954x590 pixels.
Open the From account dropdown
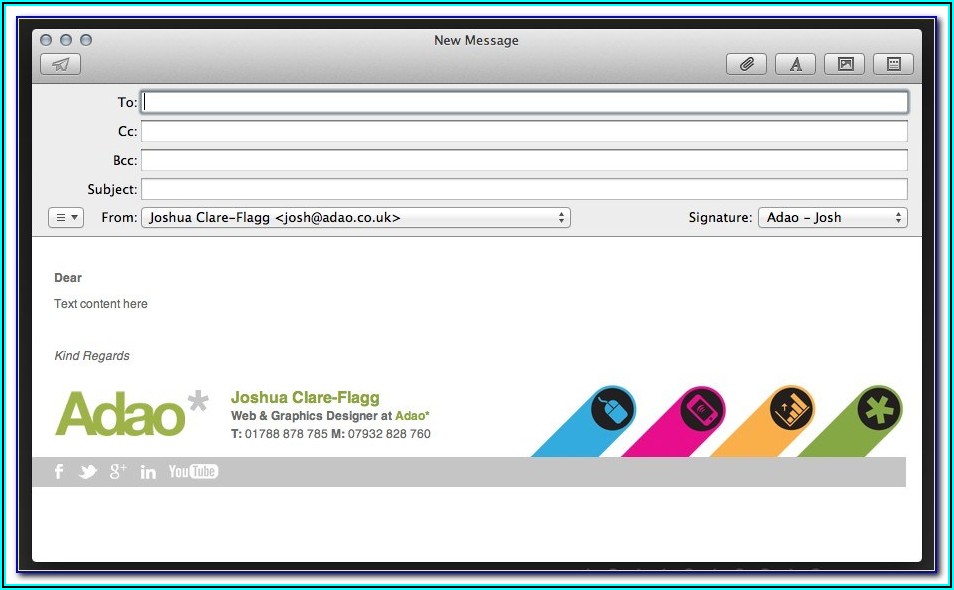[356, 218]
